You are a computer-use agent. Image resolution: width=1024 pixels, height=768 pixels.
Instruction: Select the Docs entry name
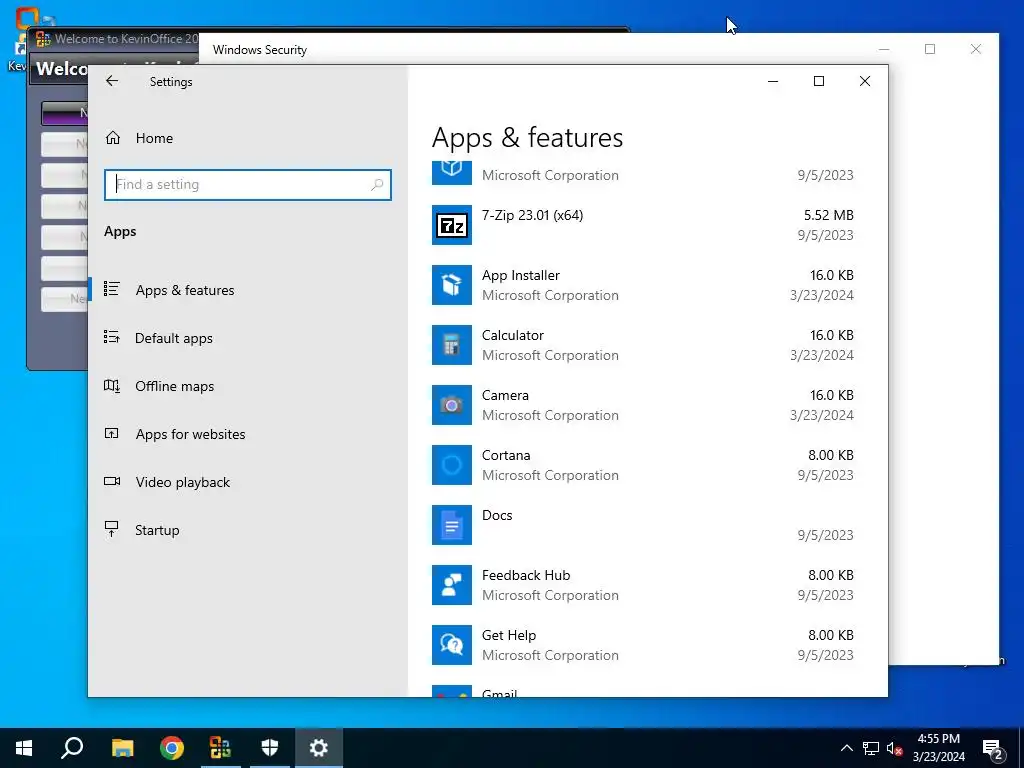coord(497,515)
